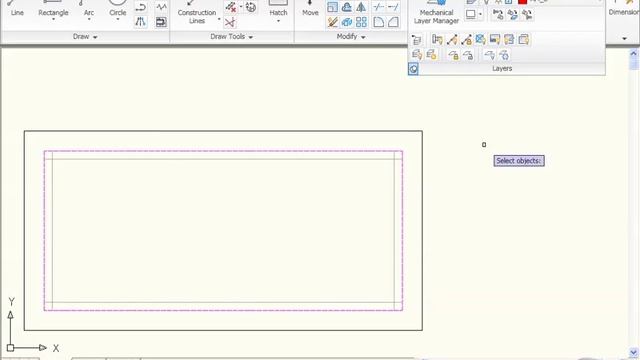Choose the Arc tool
Screen dimensions: 640x360
tap(89, 10)
